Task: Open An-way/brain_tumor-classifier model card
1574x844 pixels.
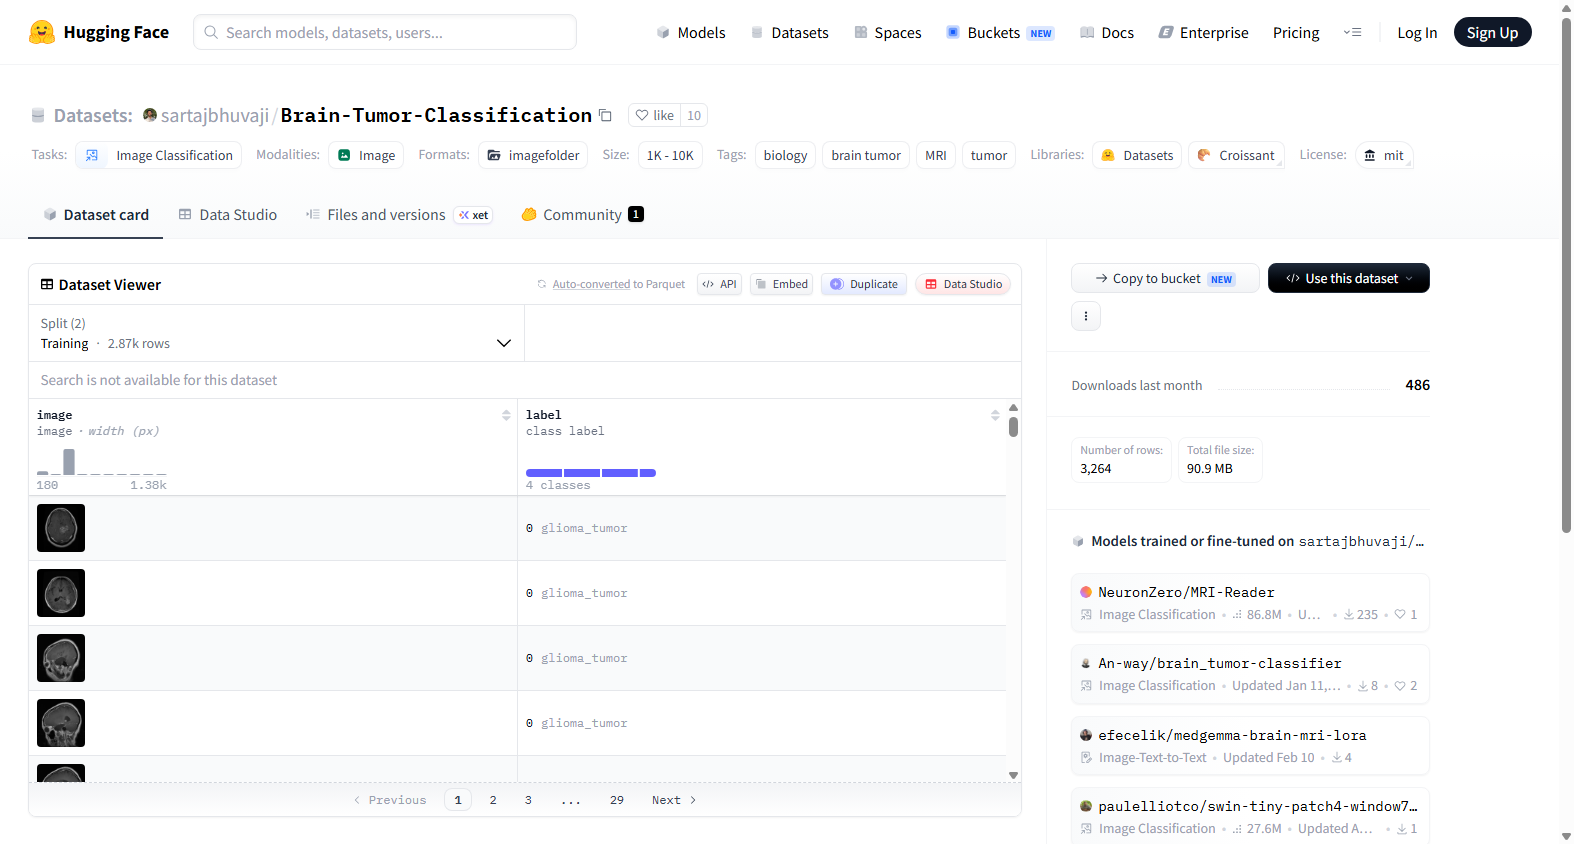Action: tap(1250, 674)
